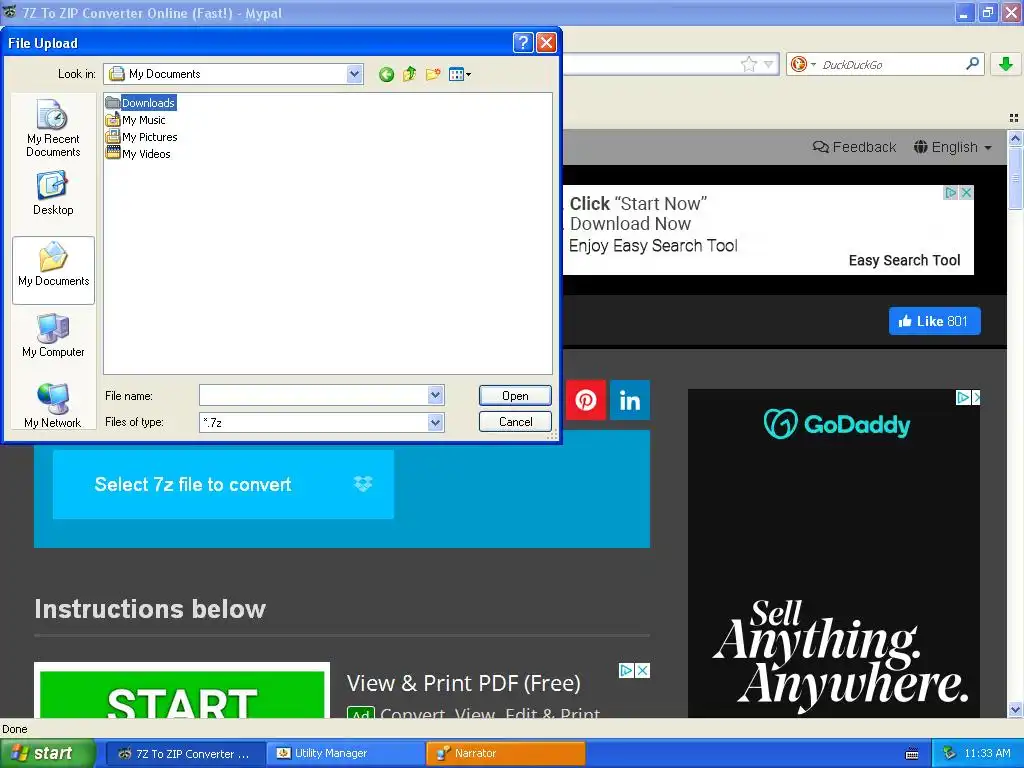Click the Cancel button
Screen dimensions: 1024x768
(515, 422)
